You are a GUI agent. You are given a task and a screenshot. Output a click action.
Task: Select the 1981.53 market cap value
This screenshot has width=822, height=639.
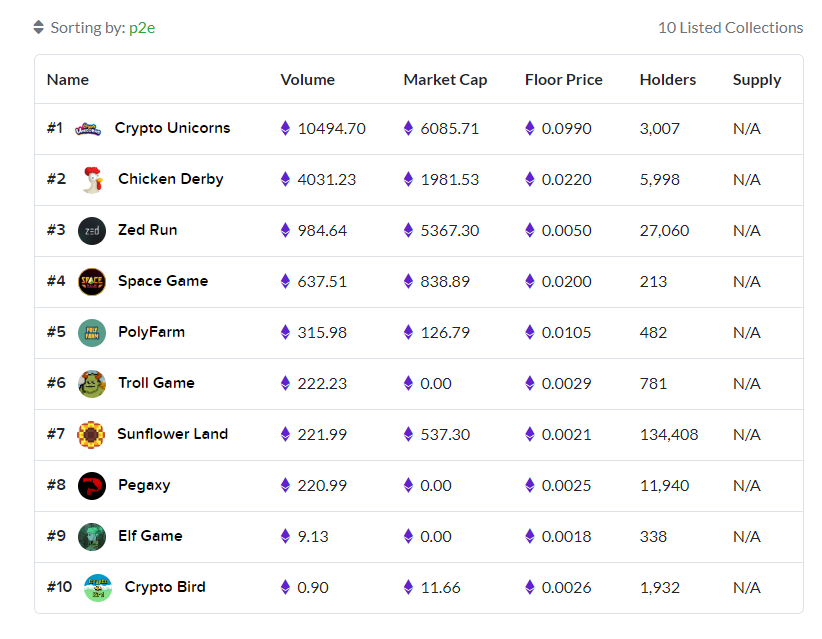[450, 180]
